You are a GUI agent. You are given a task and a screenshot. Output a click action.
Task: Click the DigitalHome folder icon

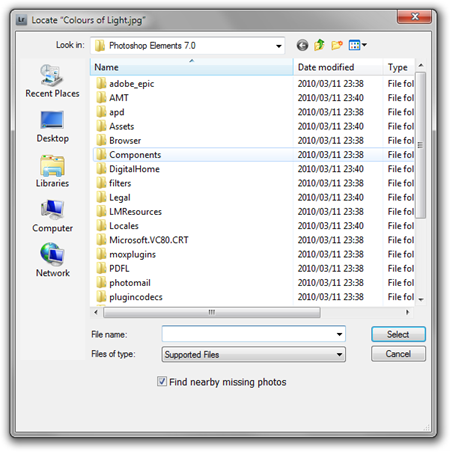tap(101, 169)
